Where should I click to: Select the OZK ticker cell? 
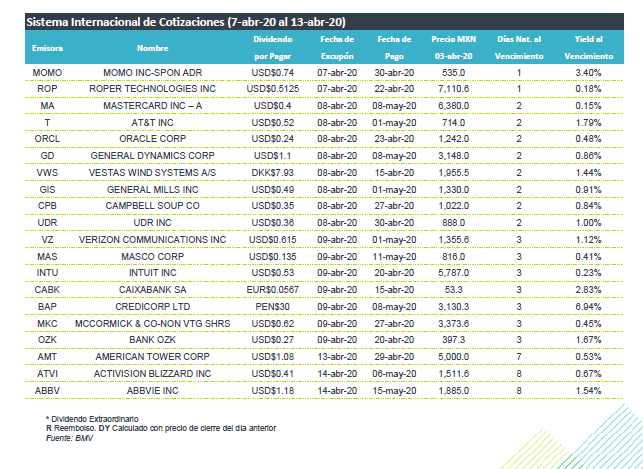(x=47, y=340)
